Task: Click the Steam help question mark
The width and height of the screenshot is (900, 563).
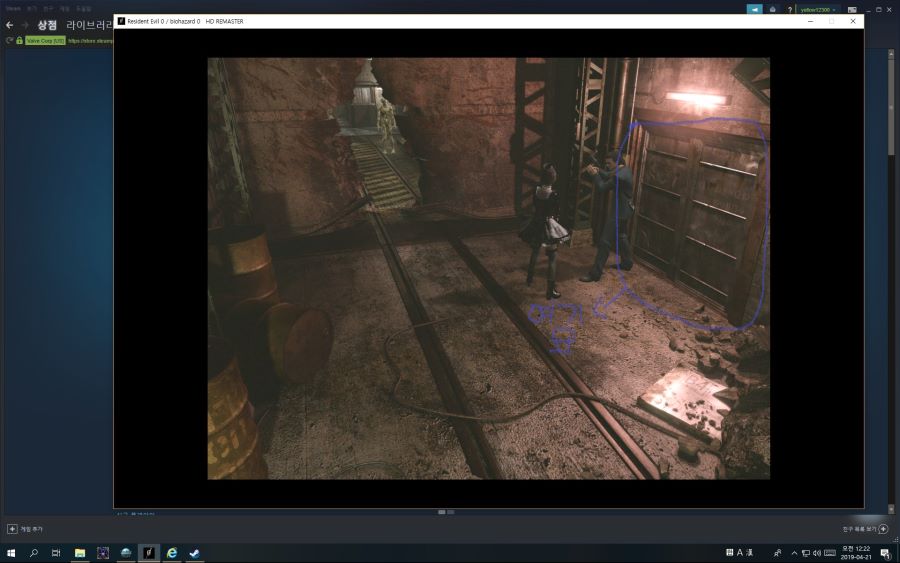Action: pos(789,9)
